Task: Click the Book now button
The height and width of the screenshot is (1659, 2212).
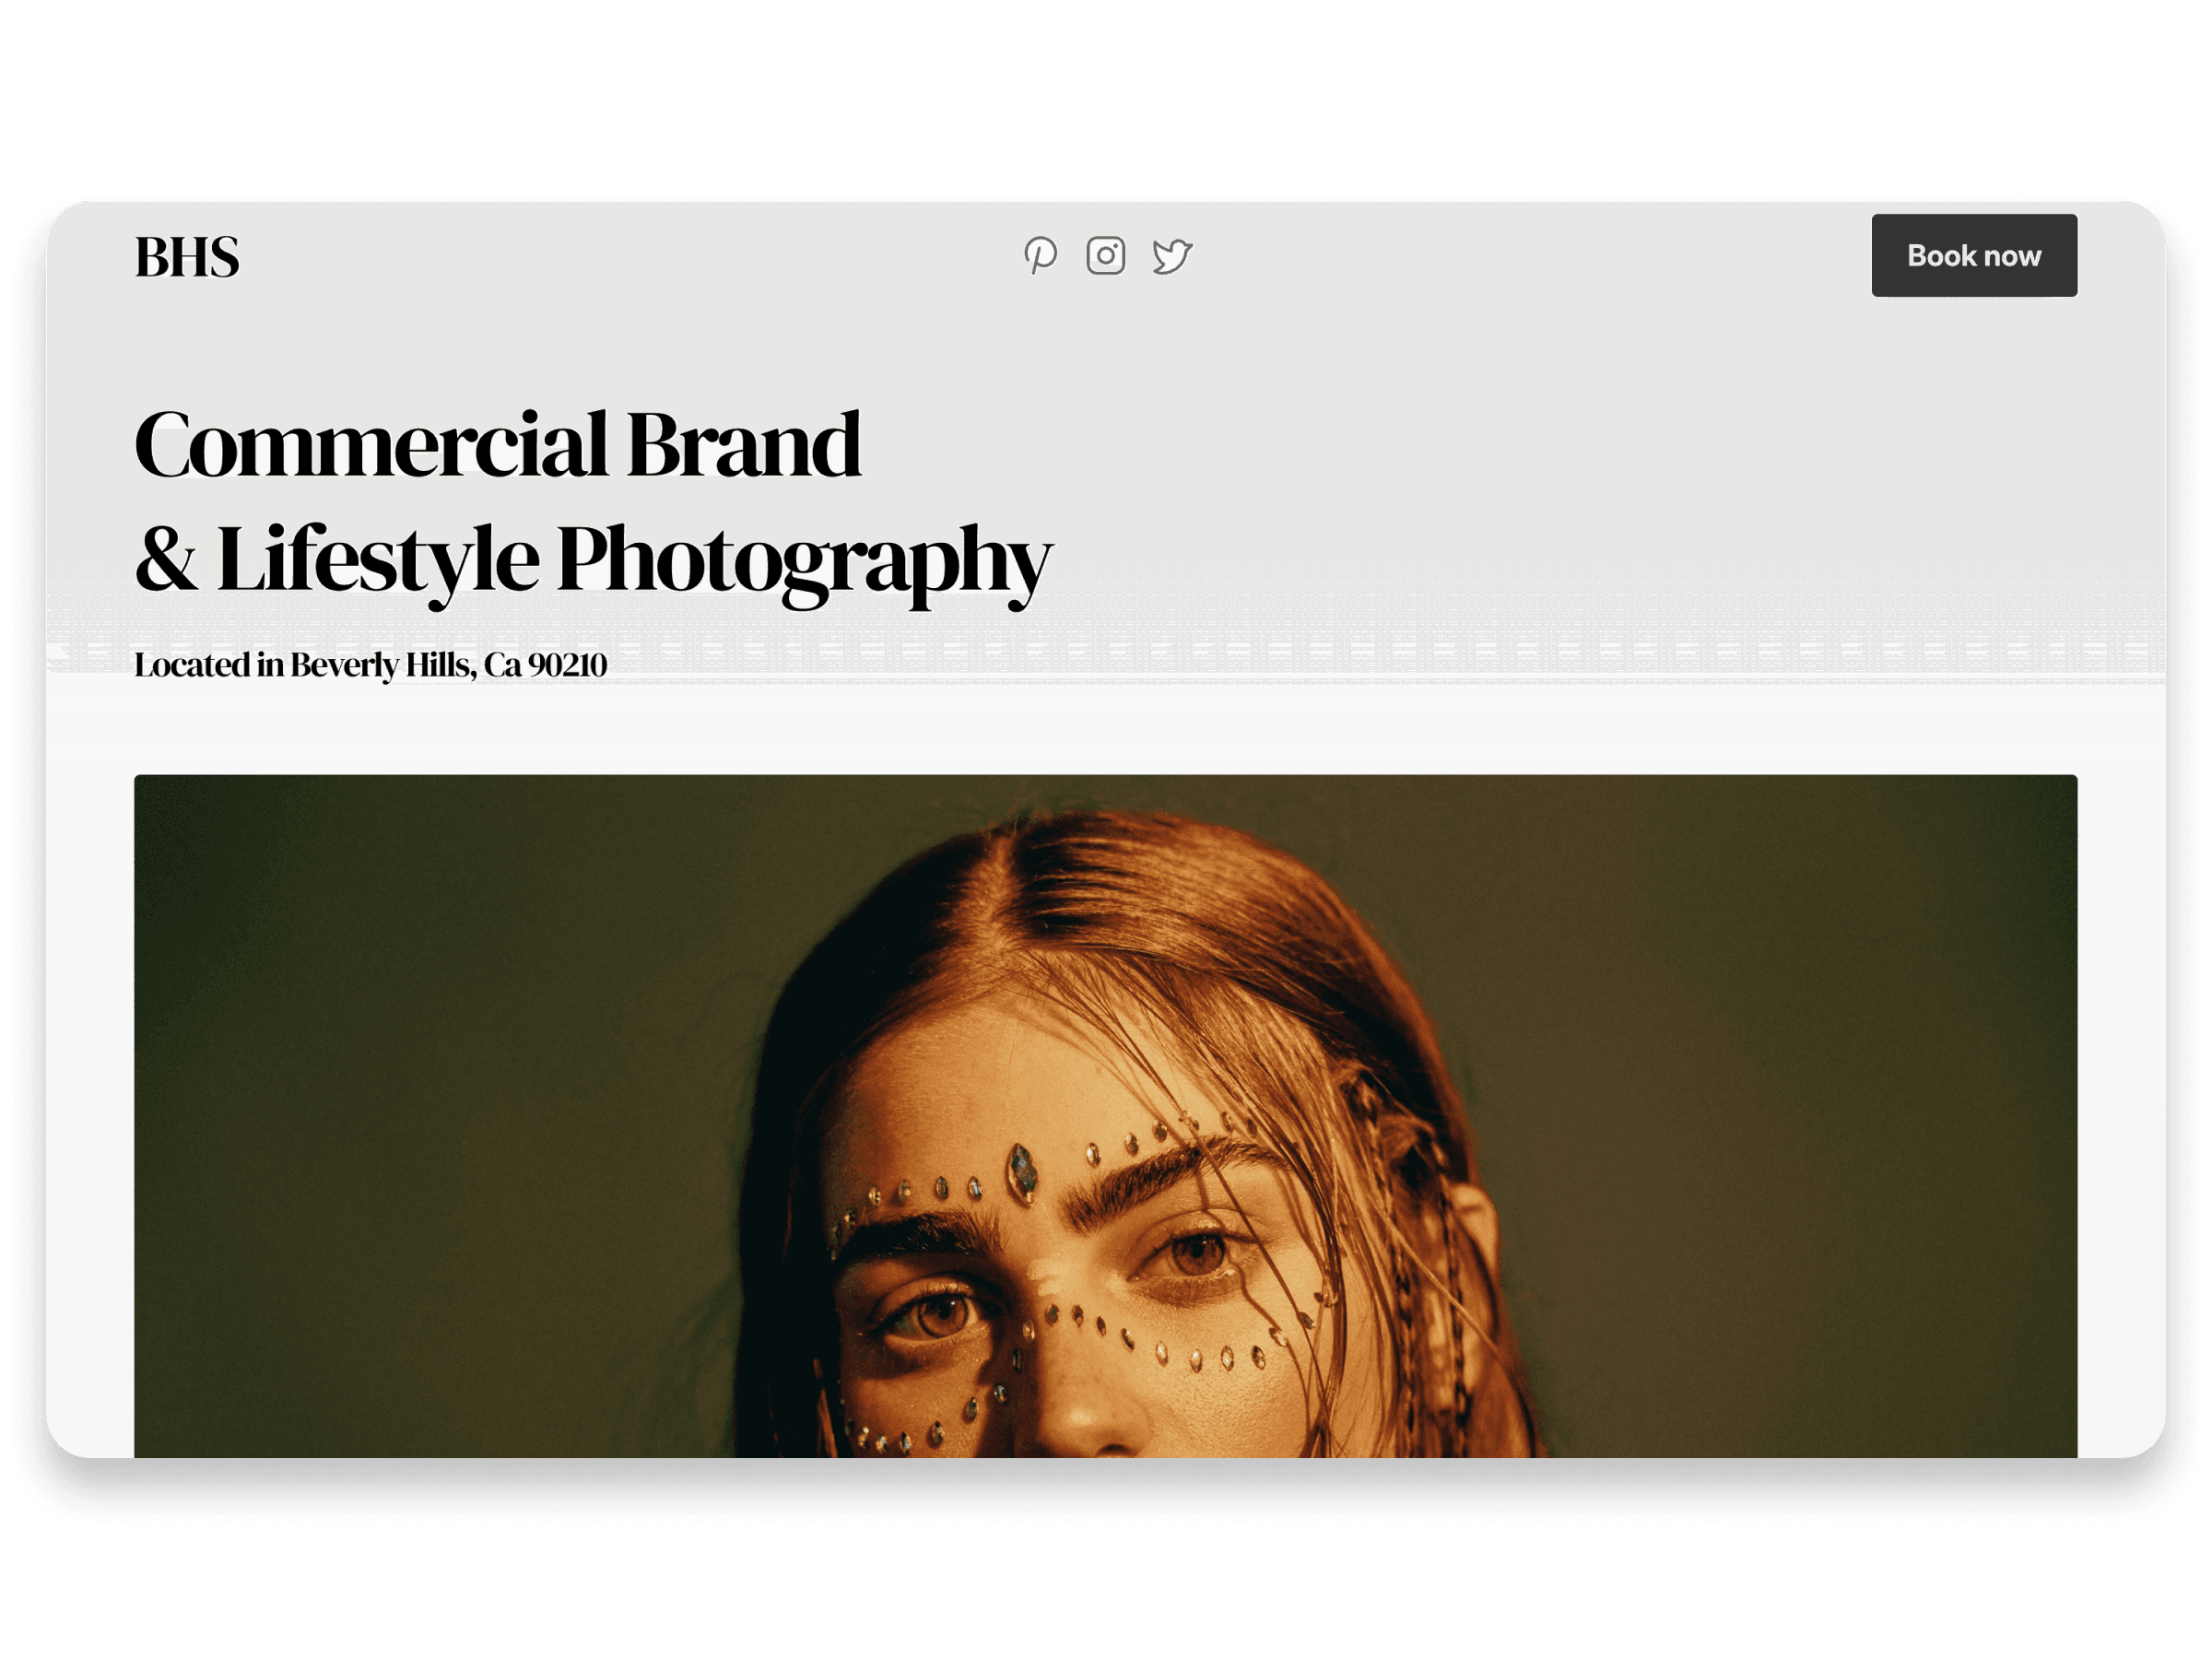Action: [1973, 256]
